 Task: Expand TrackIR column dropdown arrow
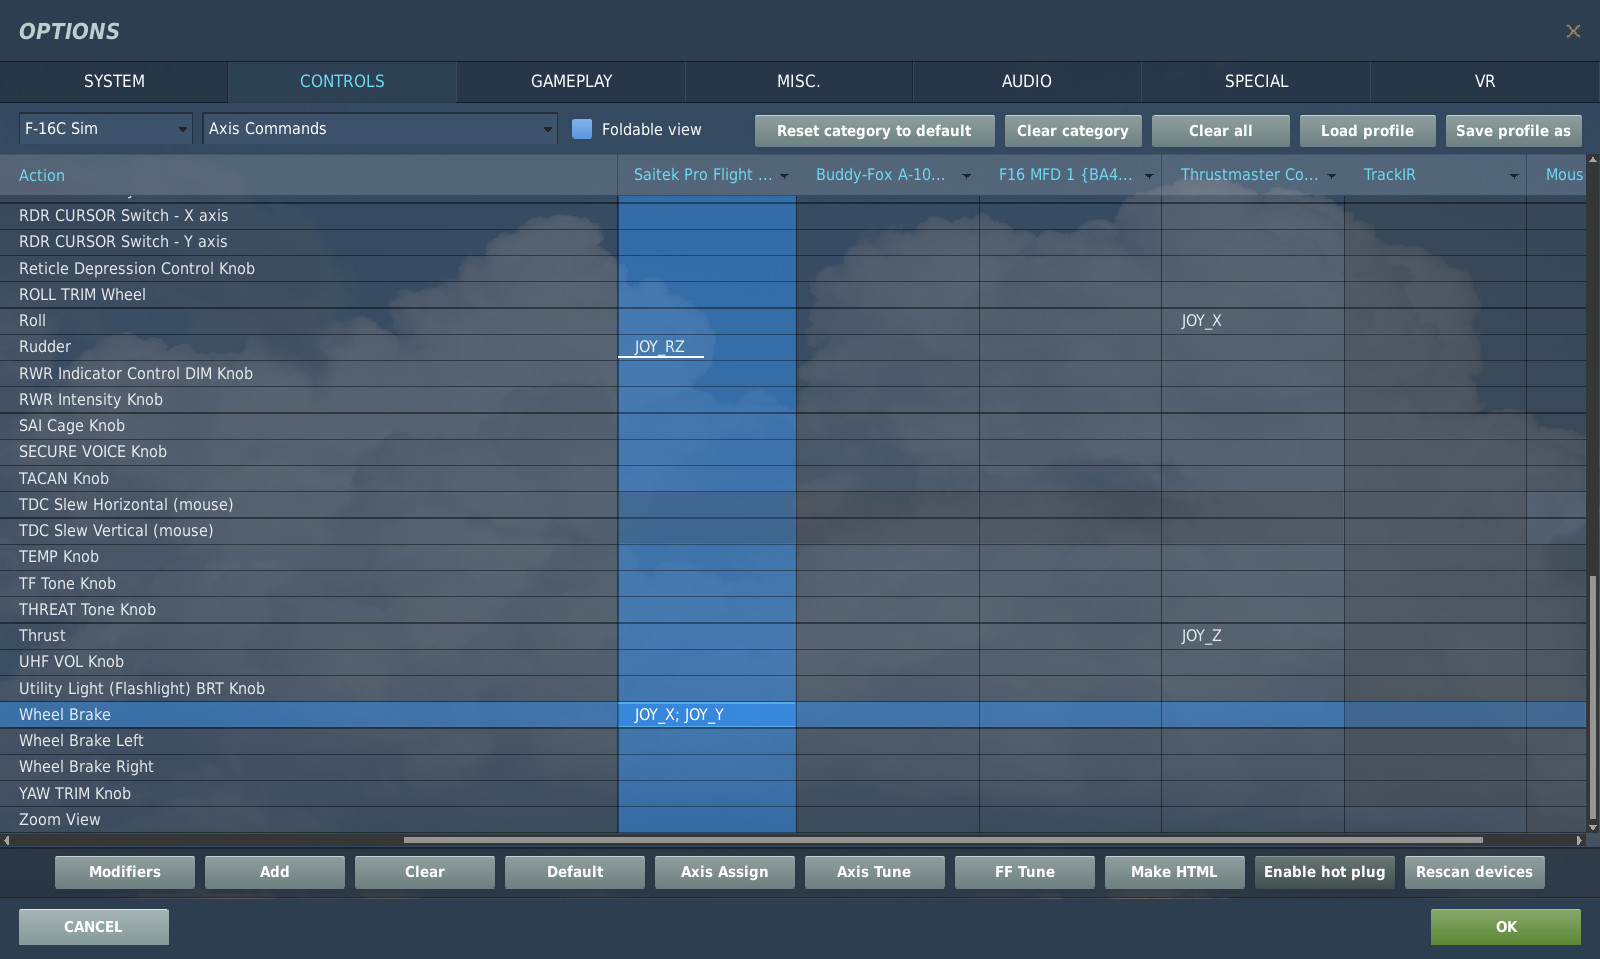click(x=1514, y=176)
